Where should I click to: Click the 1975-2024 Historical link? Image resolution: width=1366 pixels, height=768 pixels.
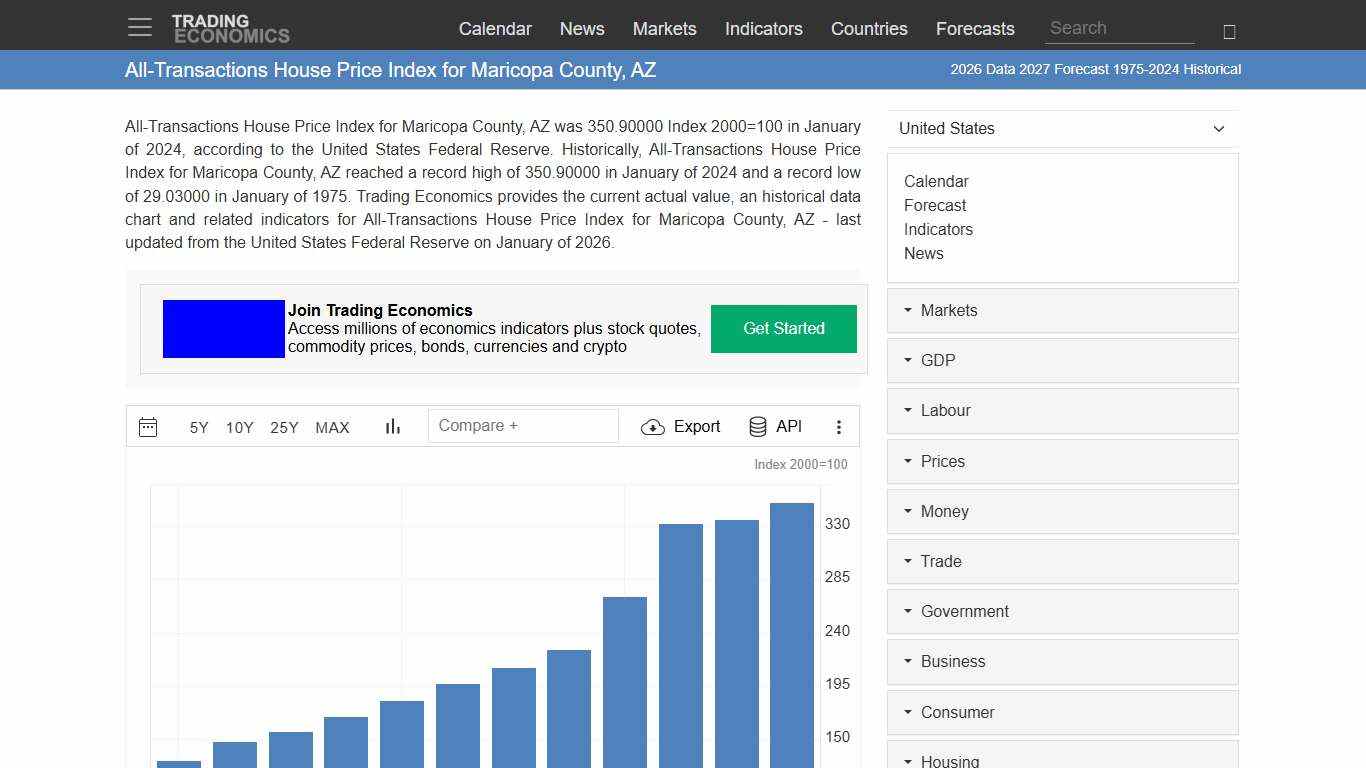tap(1180, 69)
